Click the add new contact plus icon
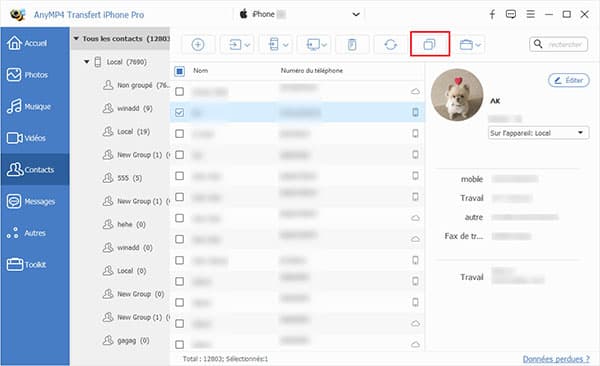600x366 pixels. tap(198, 45)
